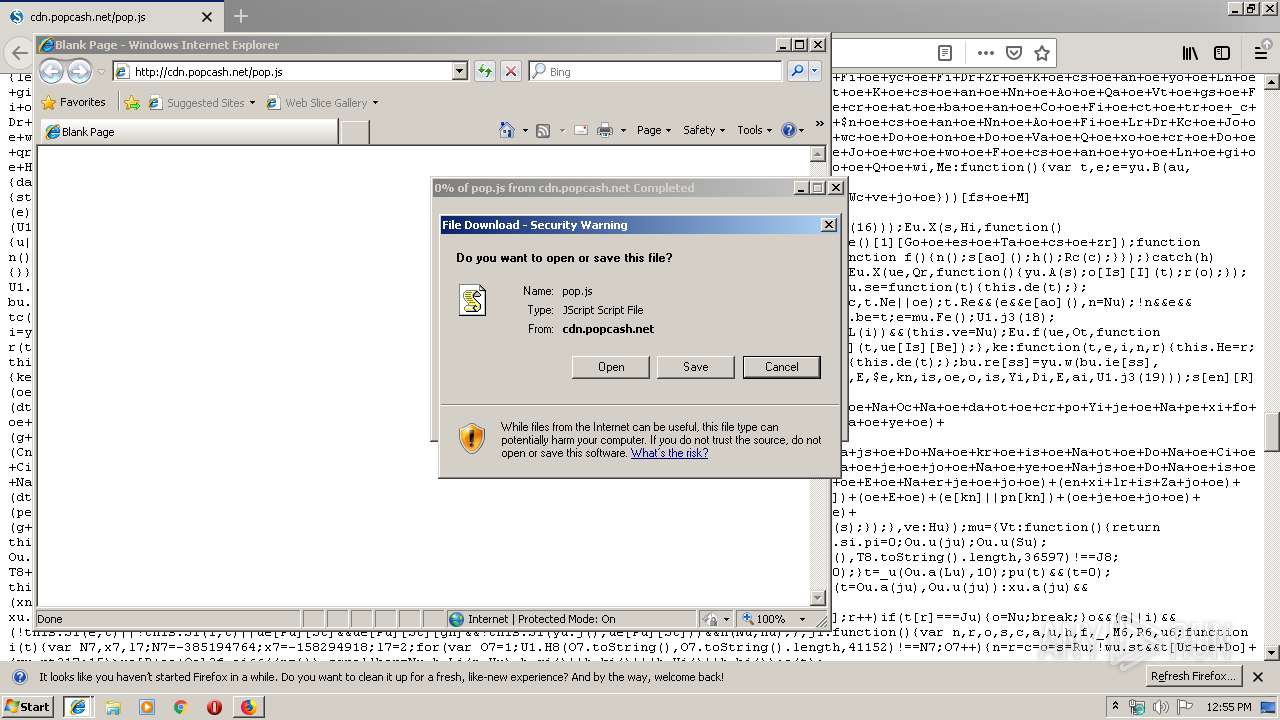Add current page to Favorites bar

(x=132, y=102)
